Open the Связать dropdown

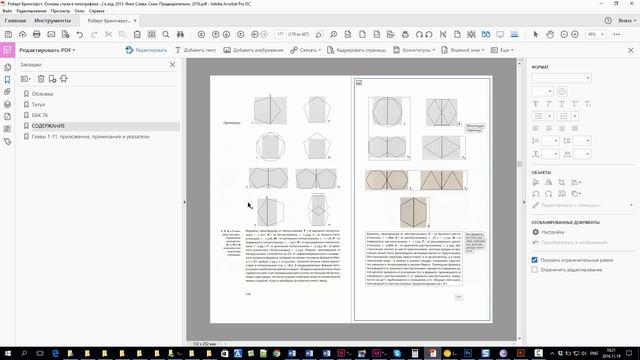[x=306, y=50]
